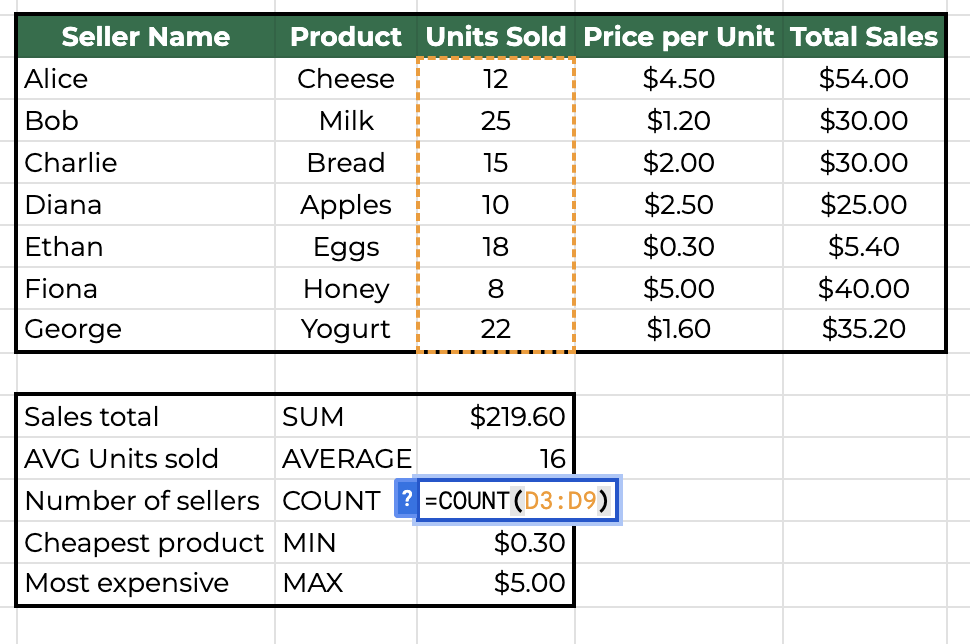The width and height of the screenshot is (970, 644).
Task: Click the Units Sold header cell
Action: click(x=496, y=38)
